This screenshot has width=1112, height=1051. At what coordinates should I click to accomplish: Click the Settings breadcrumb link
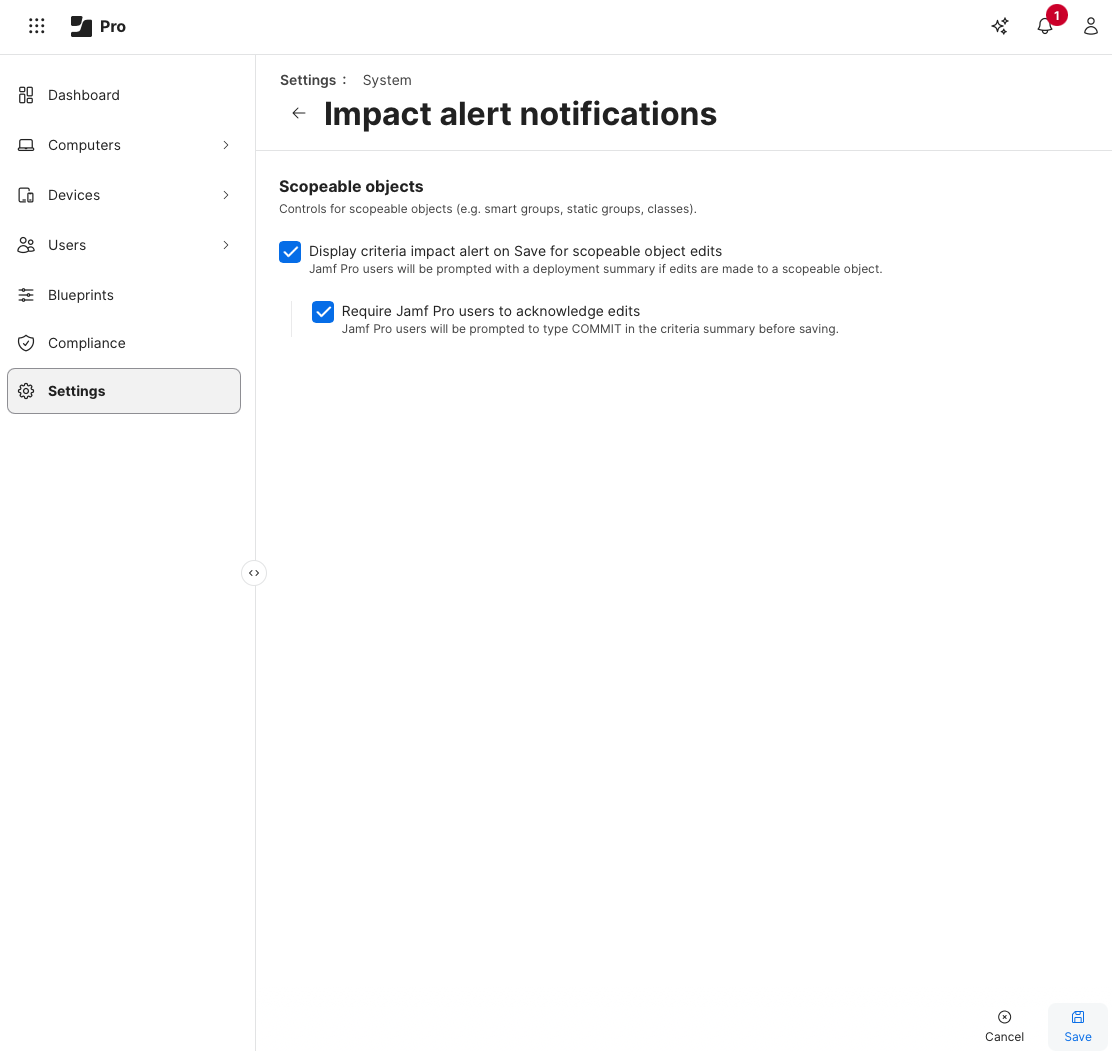point(308,80)
